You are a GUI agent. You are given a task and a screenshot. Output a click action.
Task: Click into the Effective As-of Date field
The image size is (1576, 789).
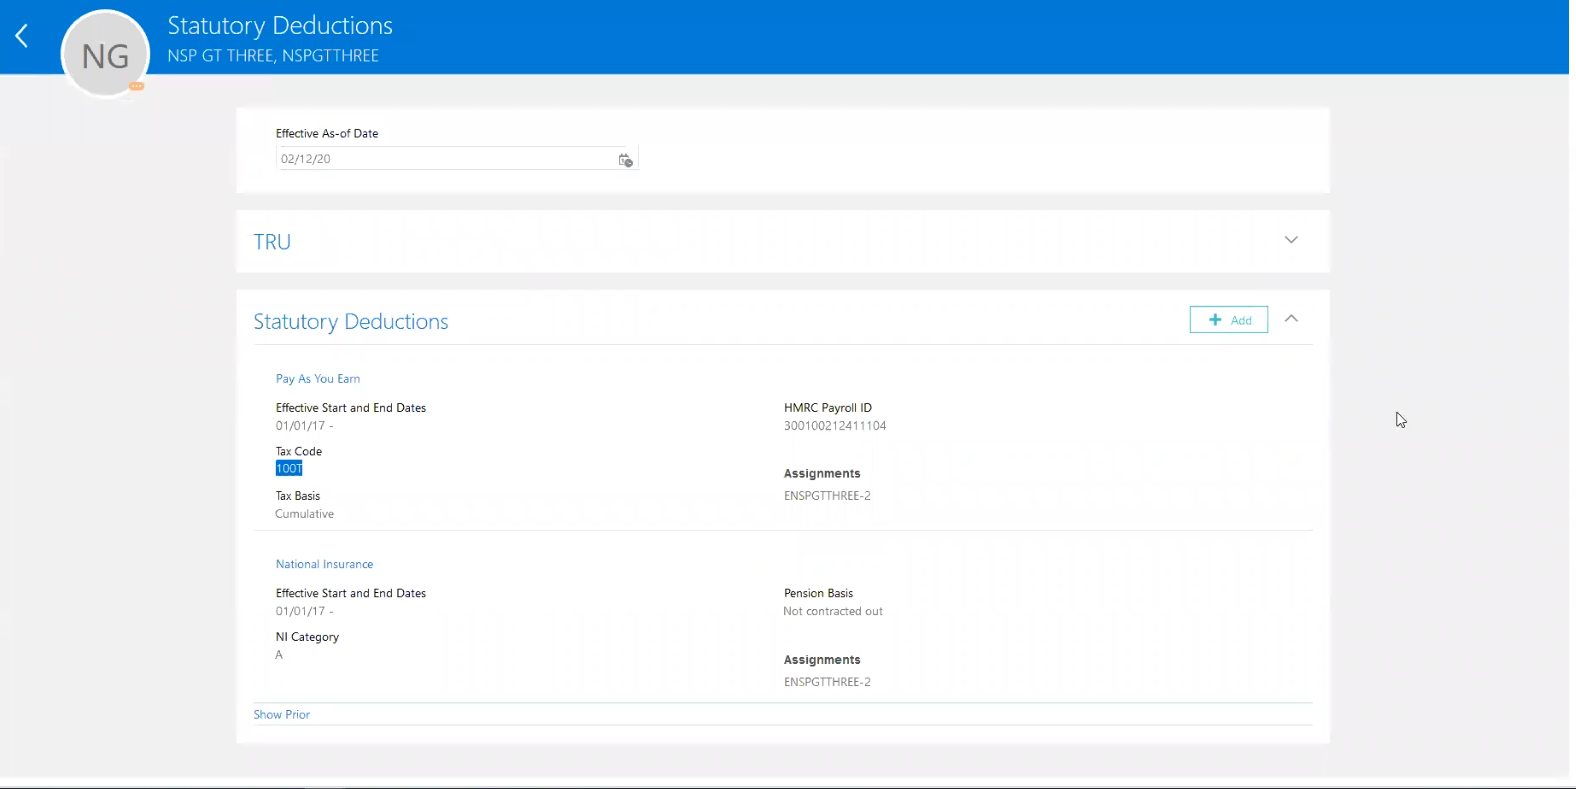(445, 159)
